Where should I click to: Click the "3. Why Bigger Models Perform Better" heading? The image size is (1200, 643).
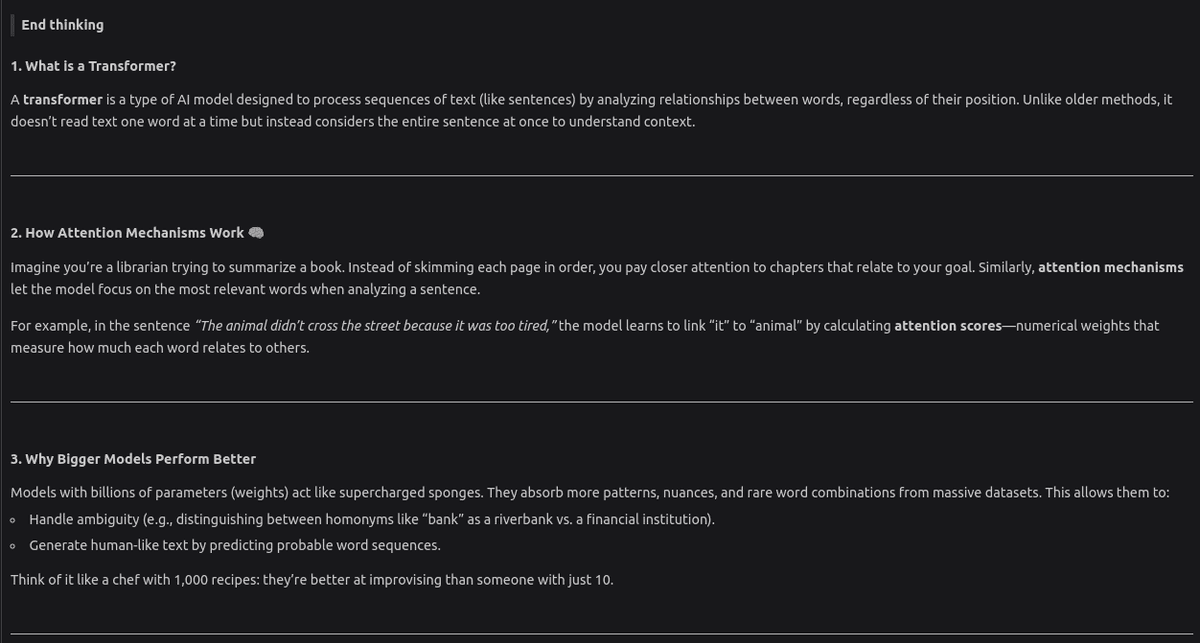(133, 459)
